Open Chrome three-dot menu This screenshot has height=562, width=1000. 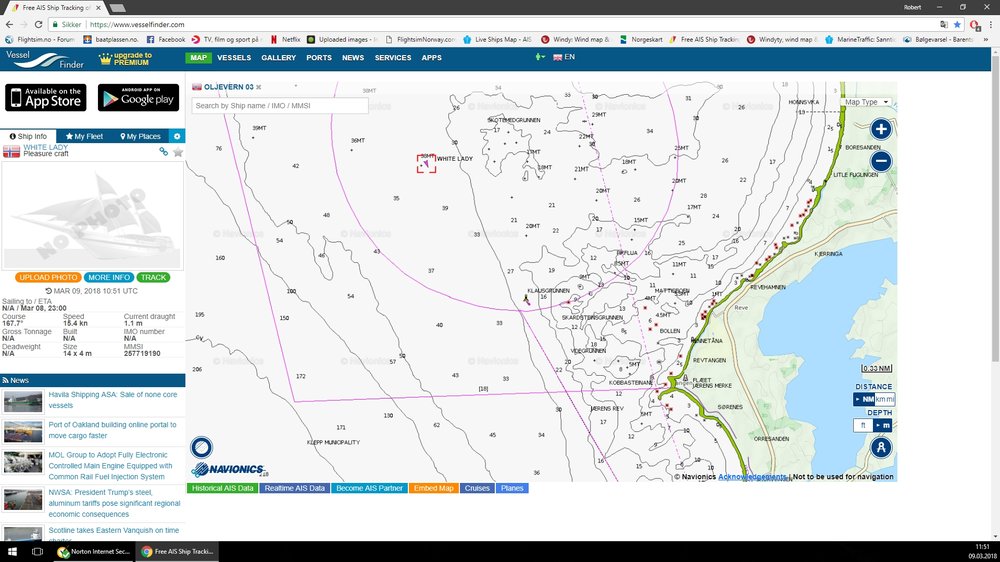(989, 24)
